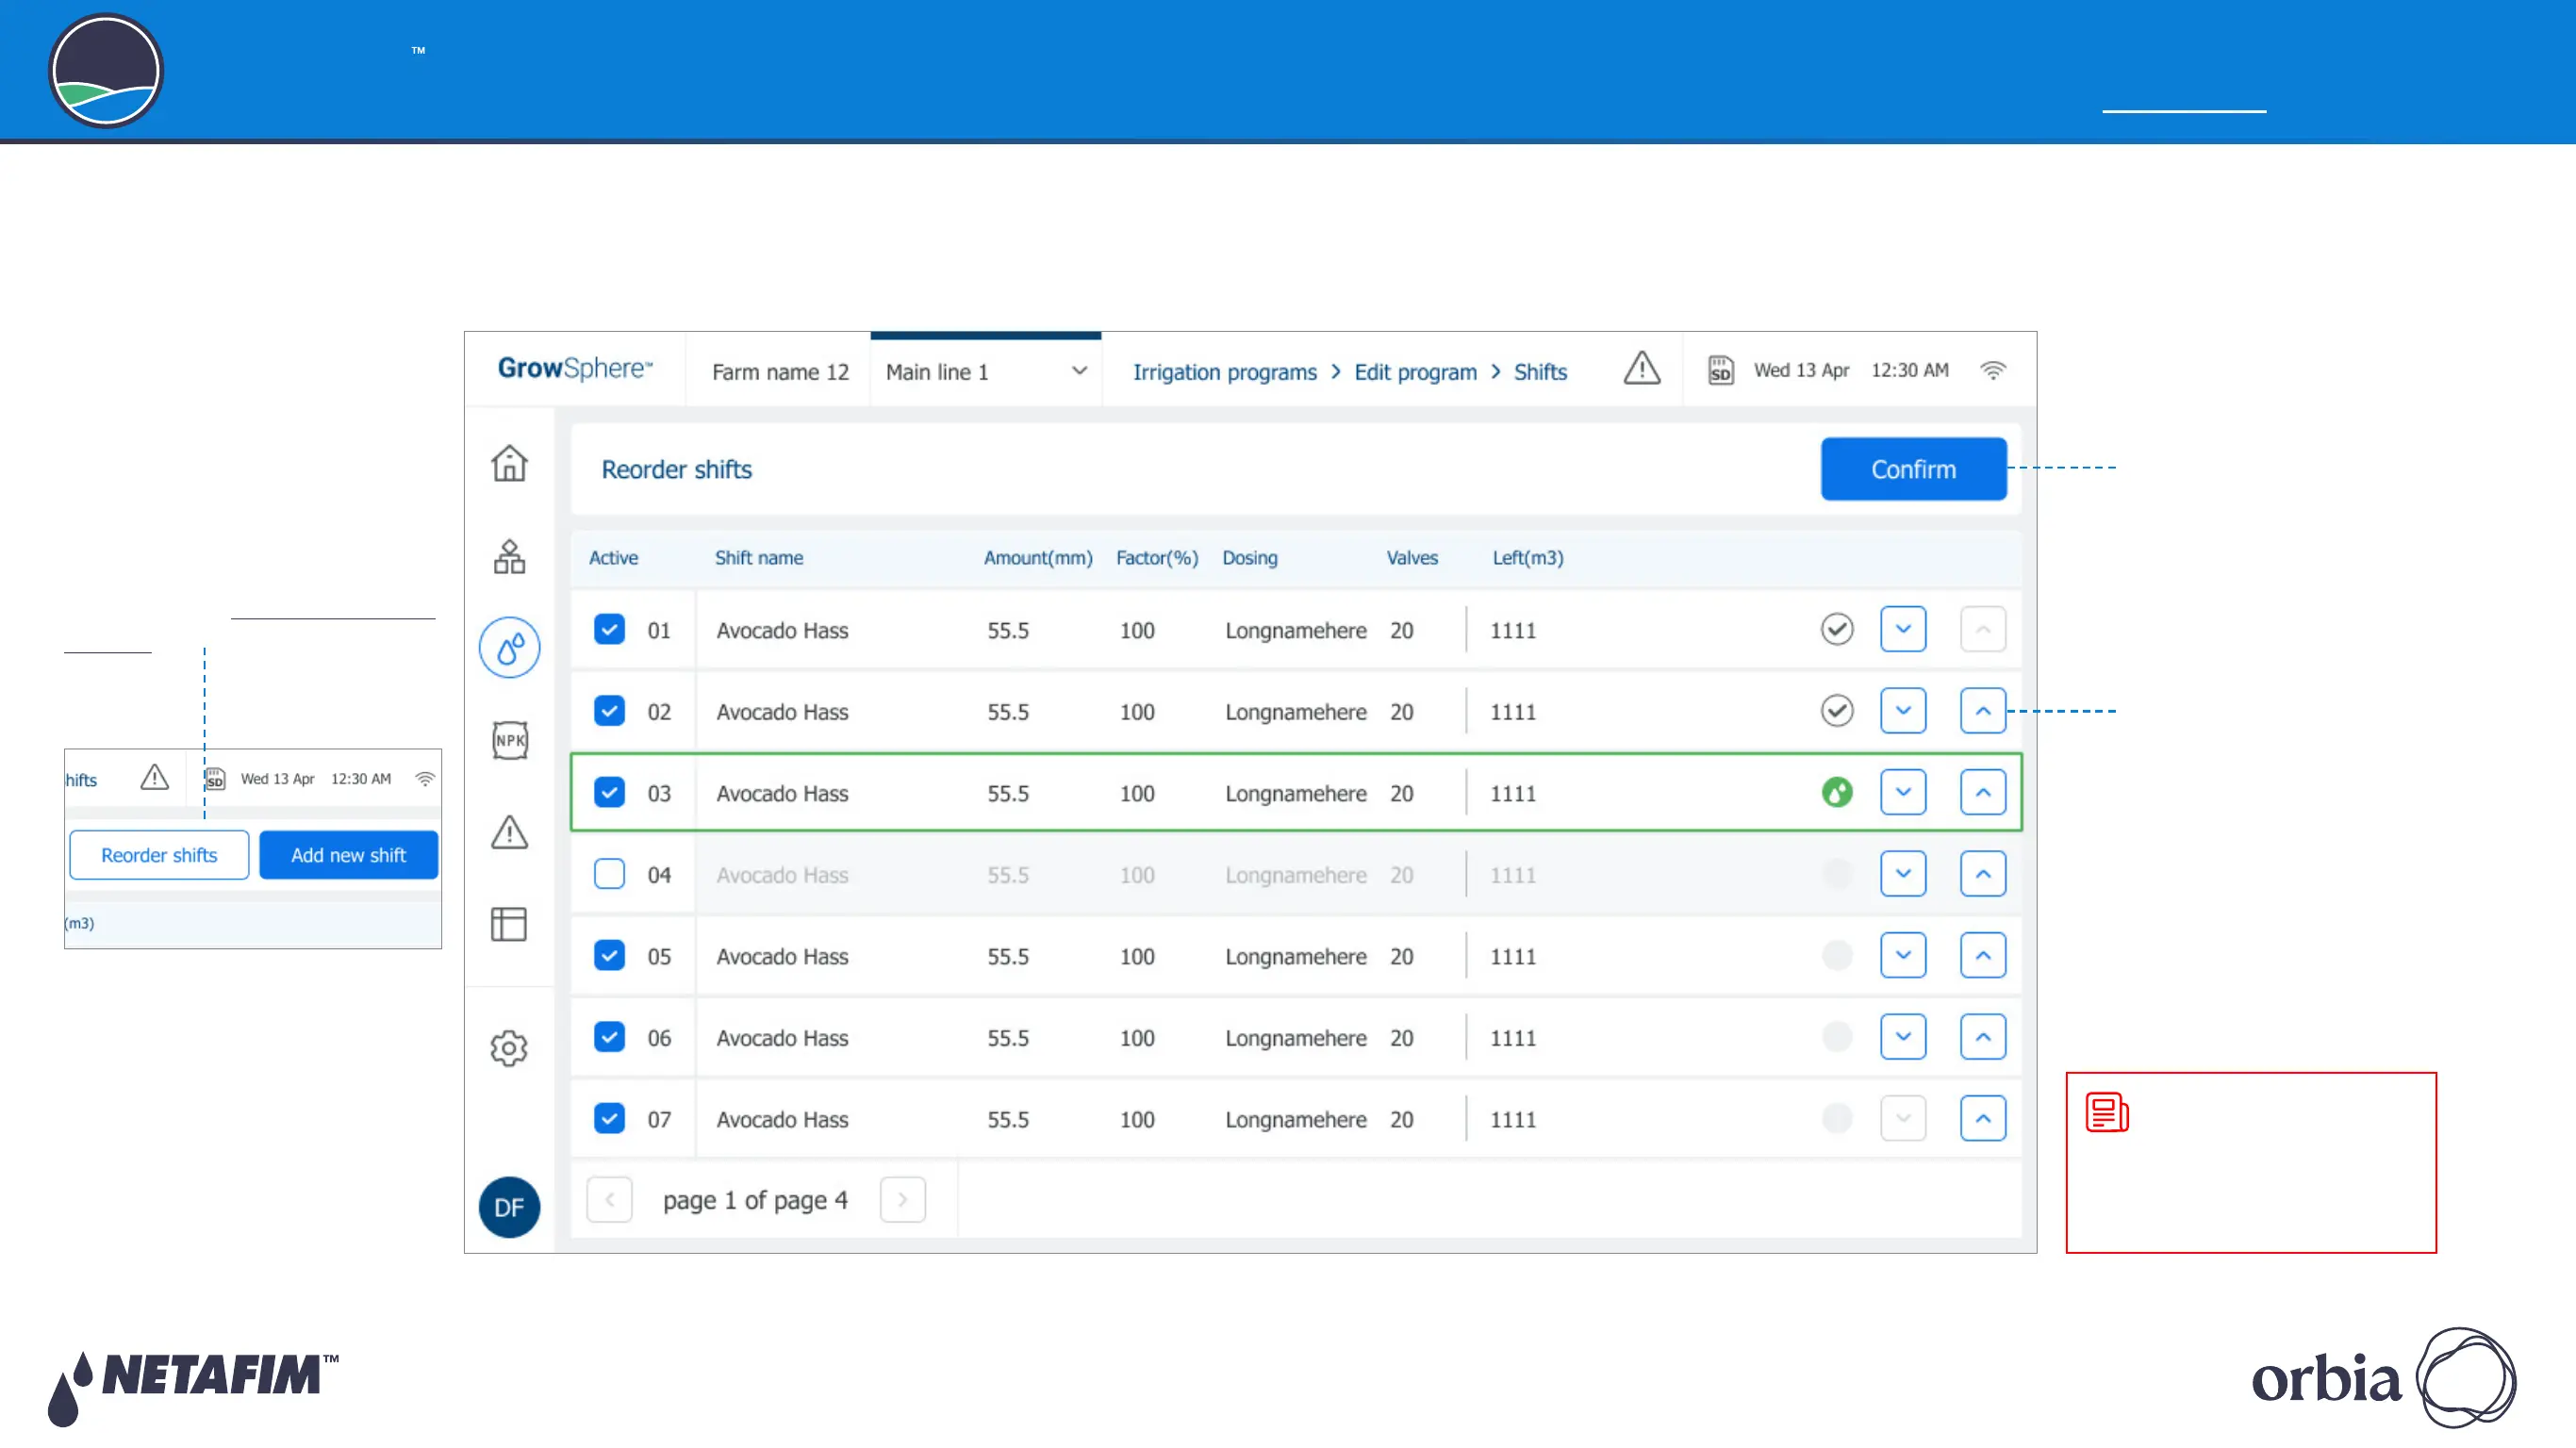Click the grey status dot in row 07
2576x1448 pixels.
click(1837, 1118)
